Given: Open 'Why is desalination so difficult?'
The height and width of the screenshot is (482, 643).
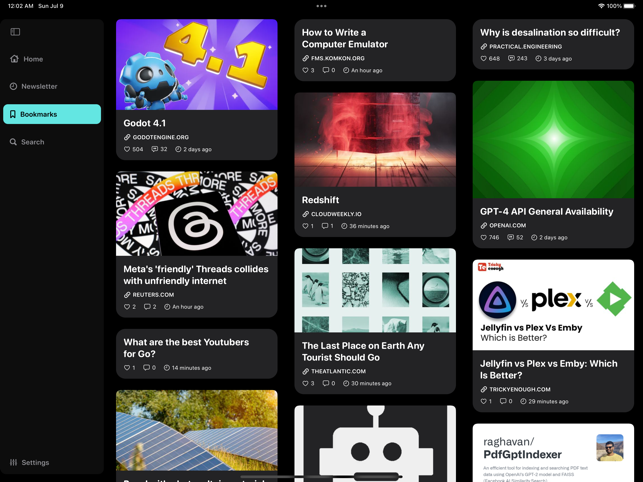Looking at the screenshot, I should (550, 32).
